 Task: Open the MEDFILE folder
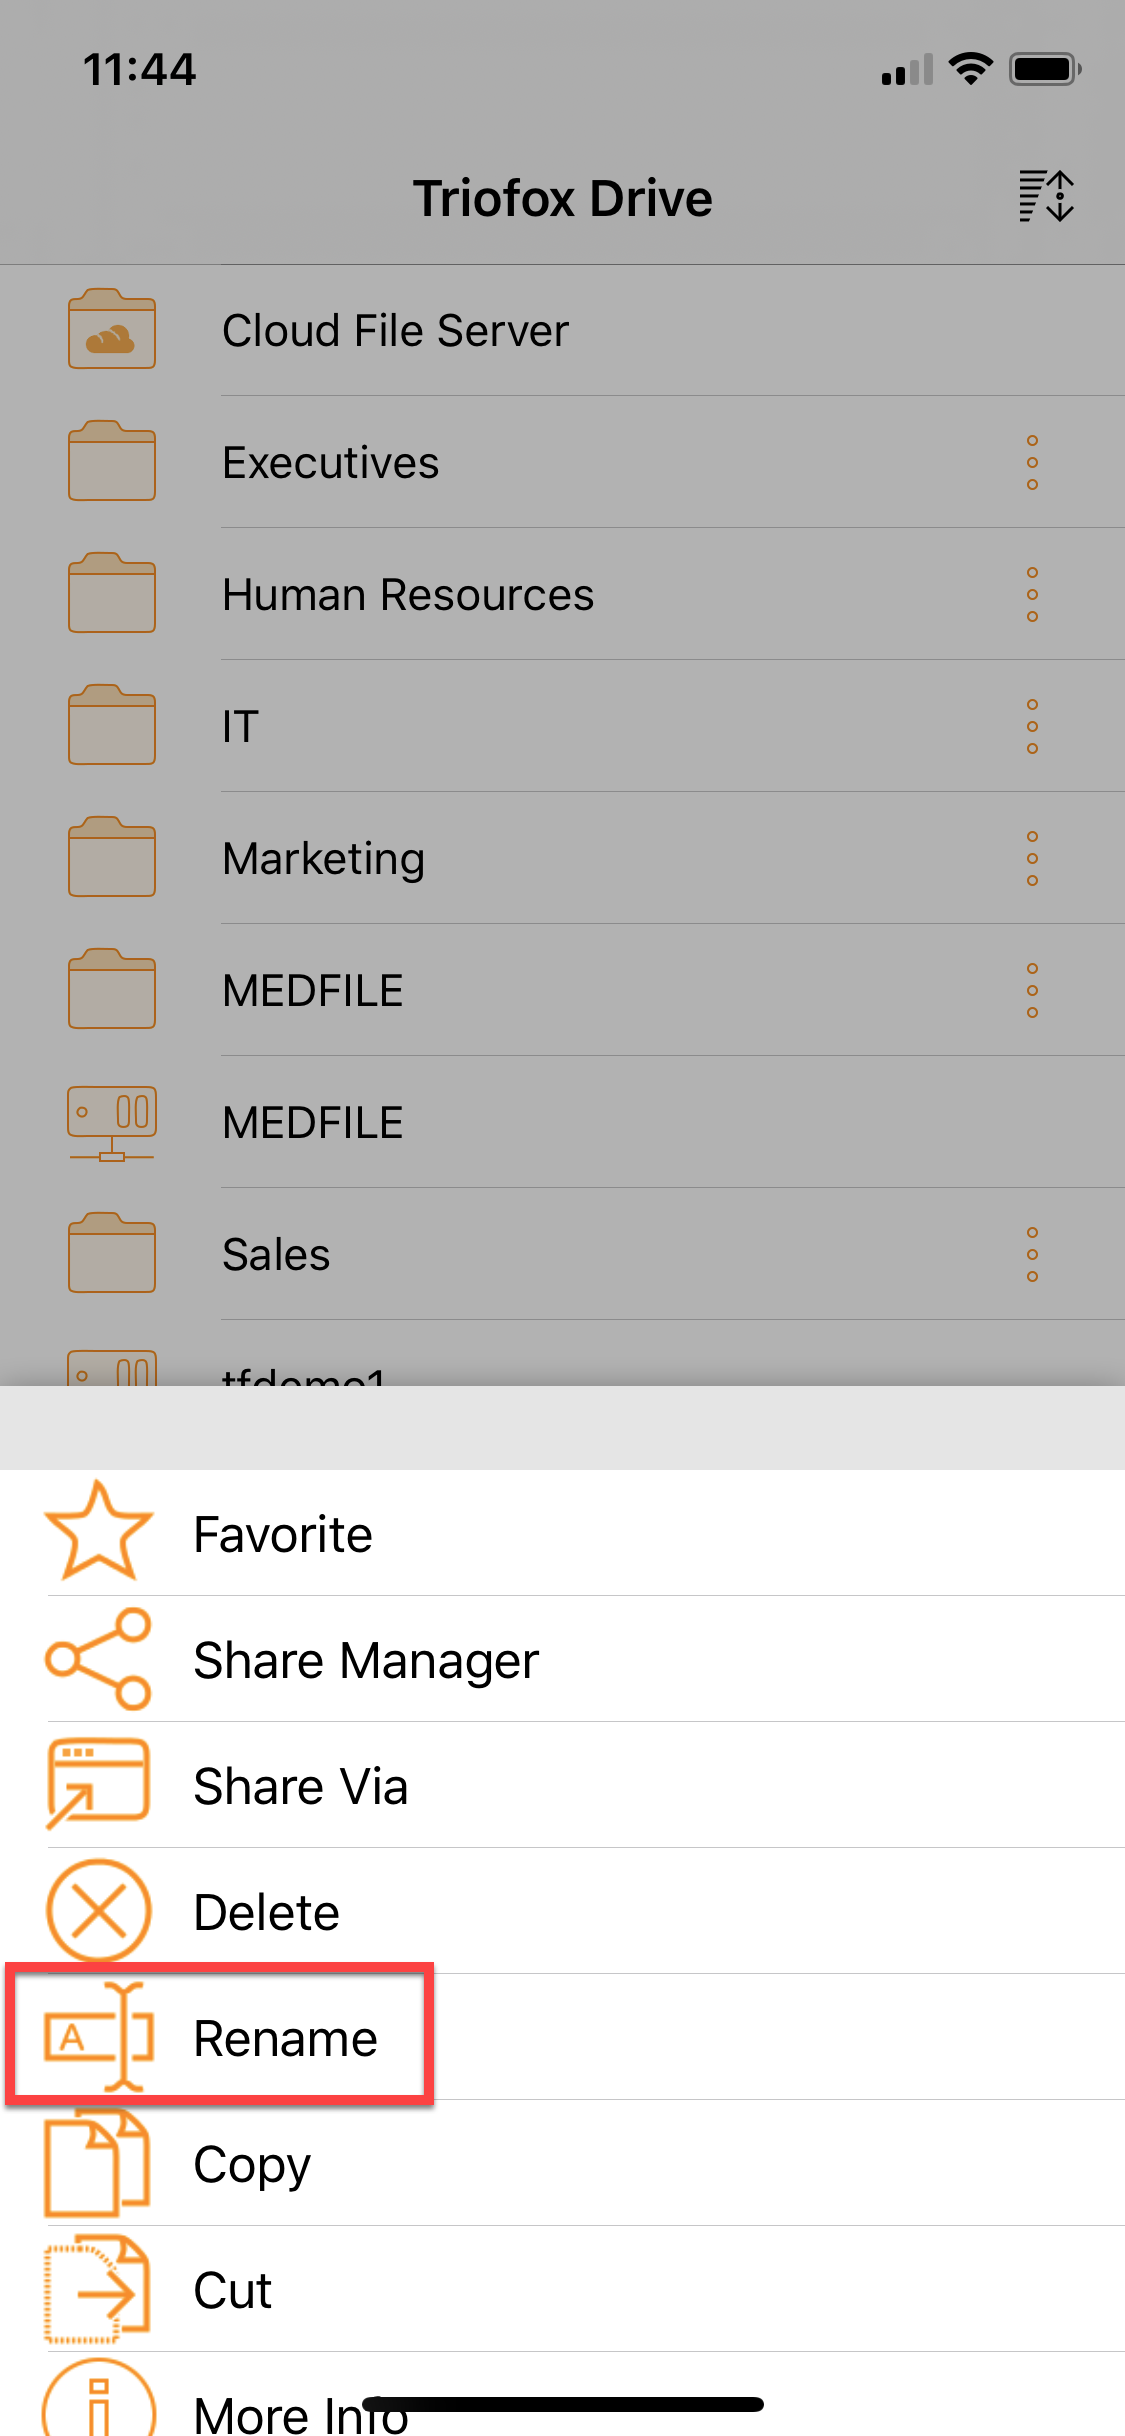[x=562, y=990]
